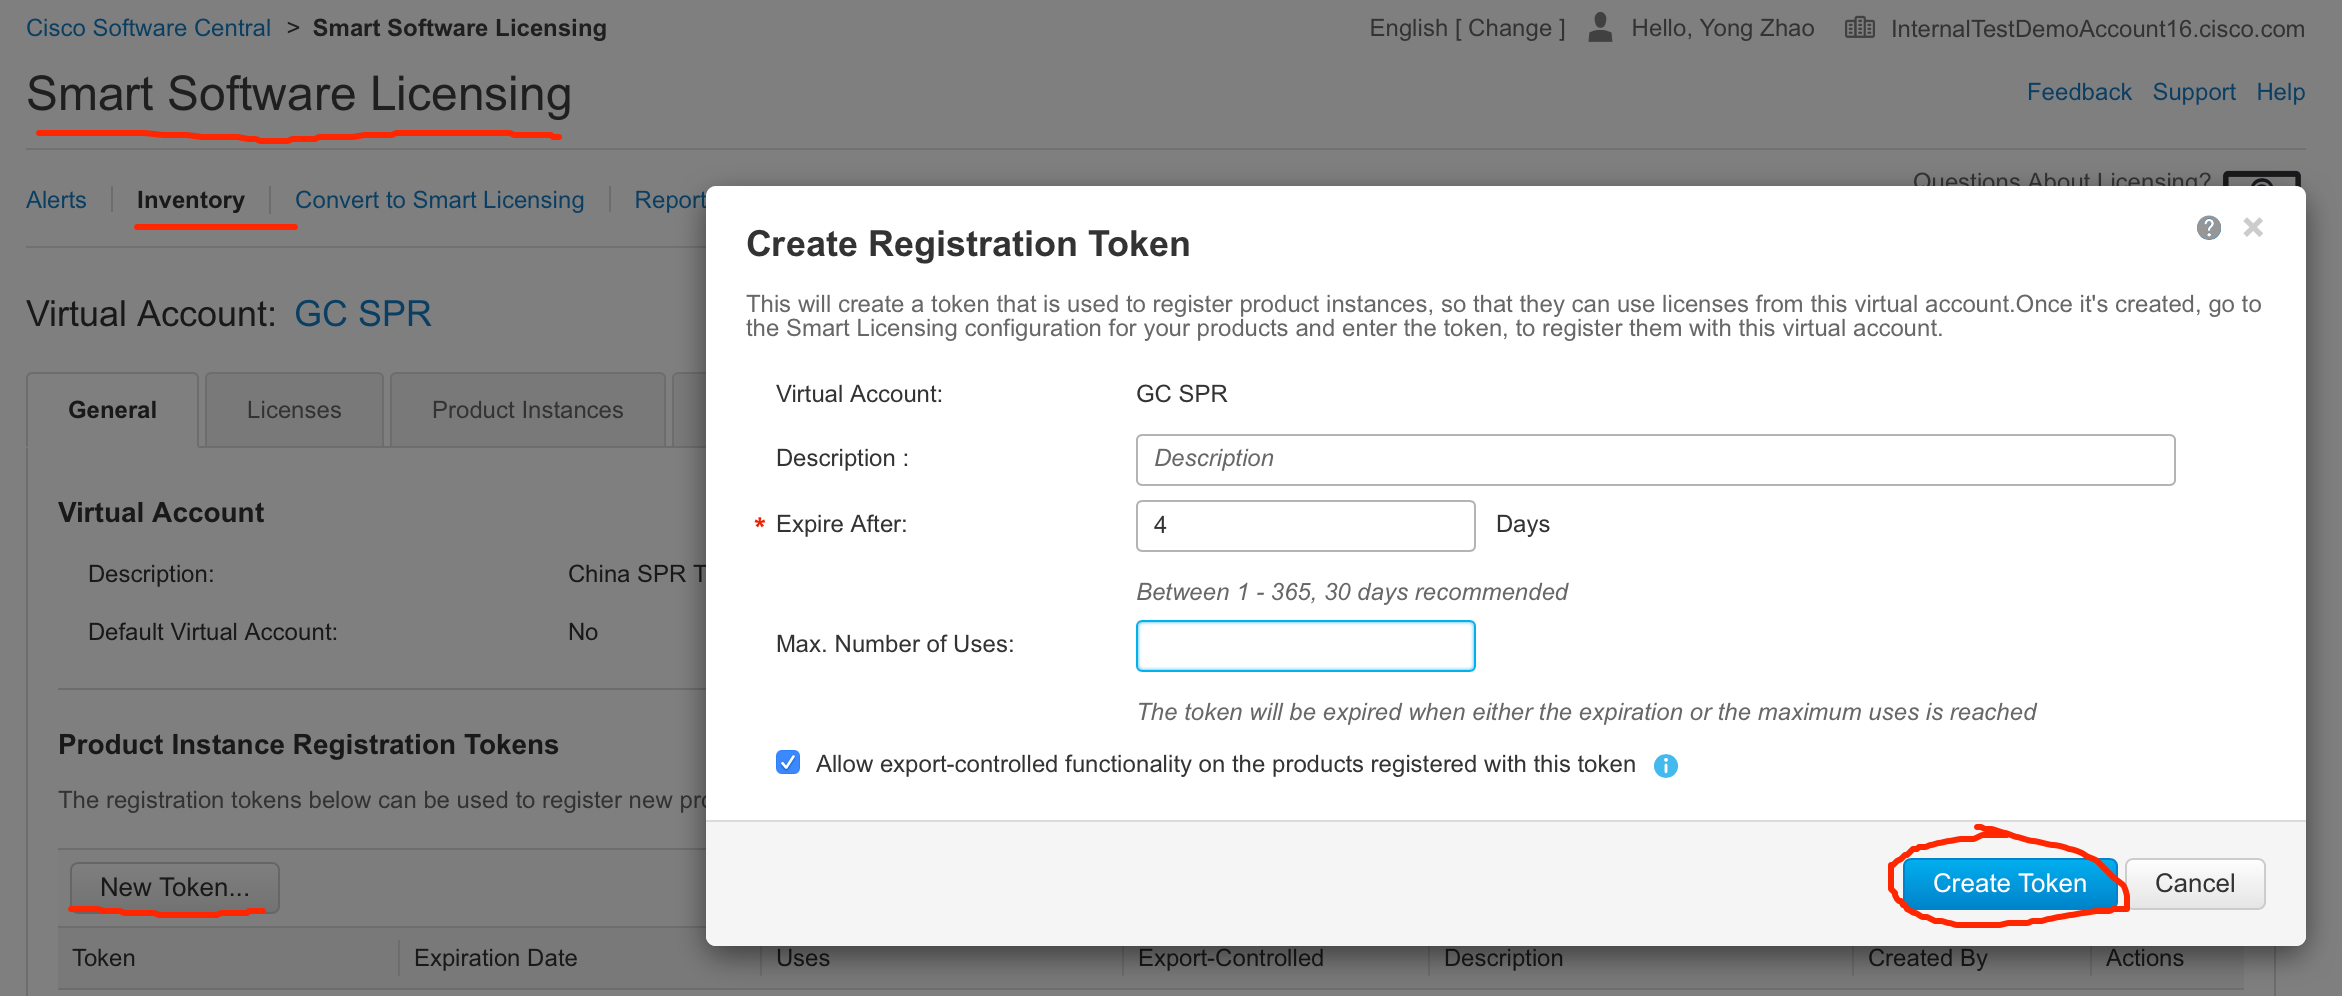Image resolution: width=2342 pixels, height=996 pixels.
Task: Click the Cancel button
Action: click(2194, 884)
